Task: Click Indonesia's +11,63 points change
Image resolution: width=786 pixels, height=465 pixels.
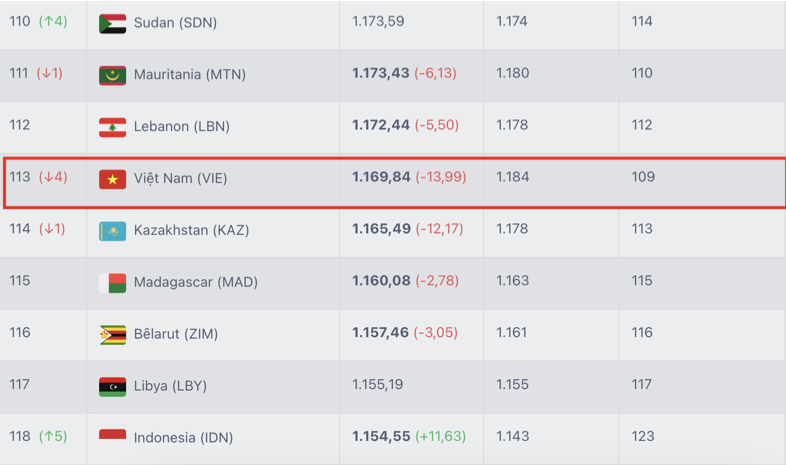Action: pyautogui.click(x=441, y=436)
